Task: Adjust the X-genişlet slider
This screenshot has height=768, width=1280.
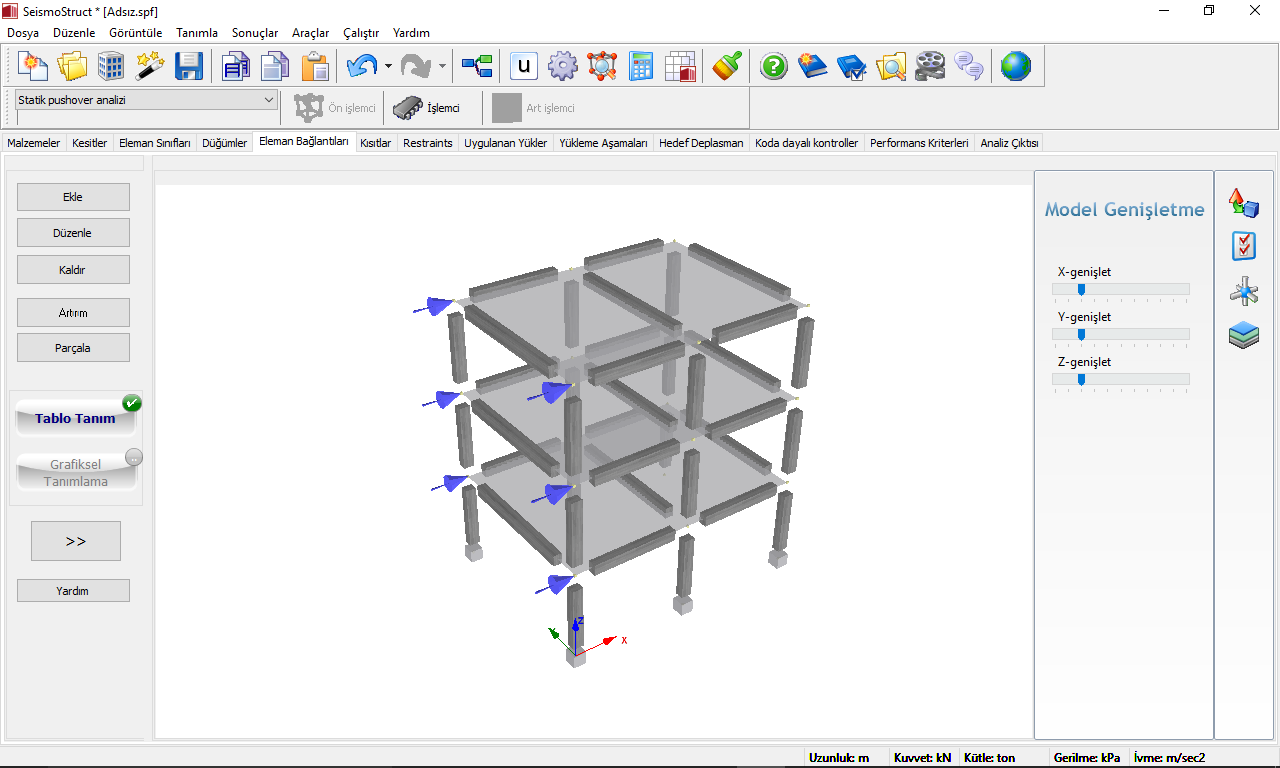Action: (x=1081, y=289)
